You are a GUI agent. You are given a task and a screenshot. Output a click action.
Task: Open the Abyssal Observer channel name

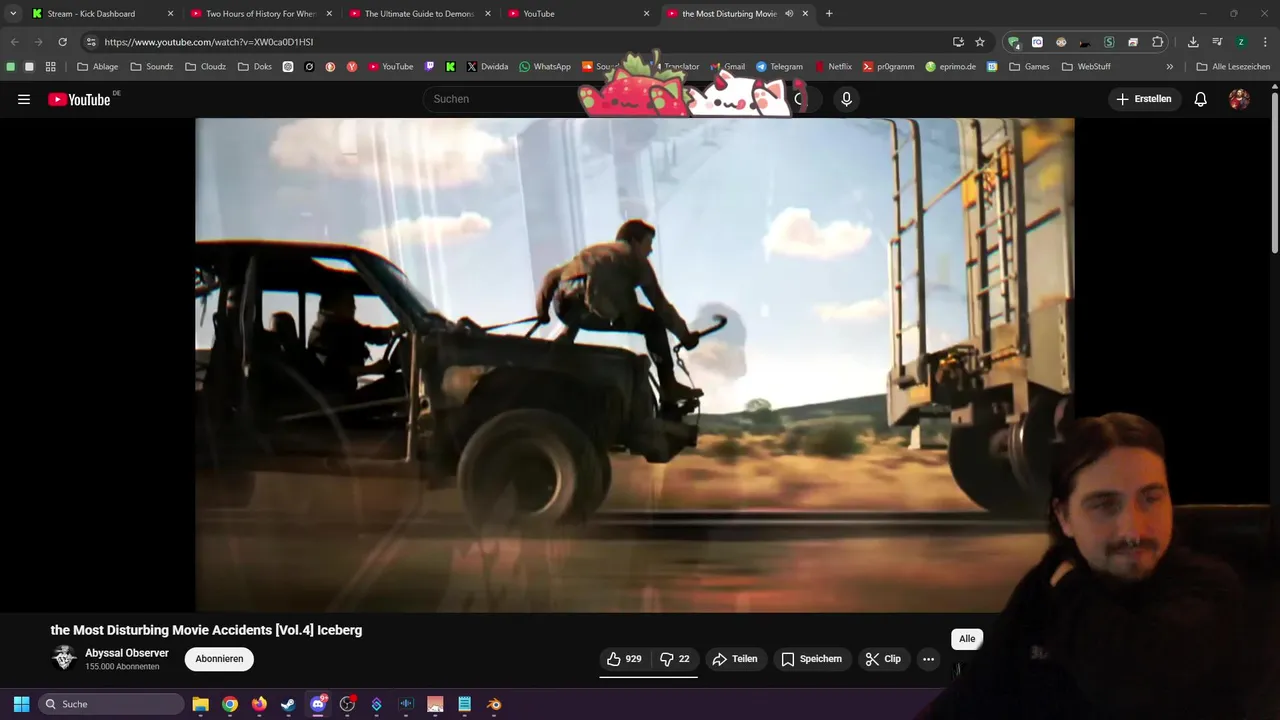click(127, 653)
